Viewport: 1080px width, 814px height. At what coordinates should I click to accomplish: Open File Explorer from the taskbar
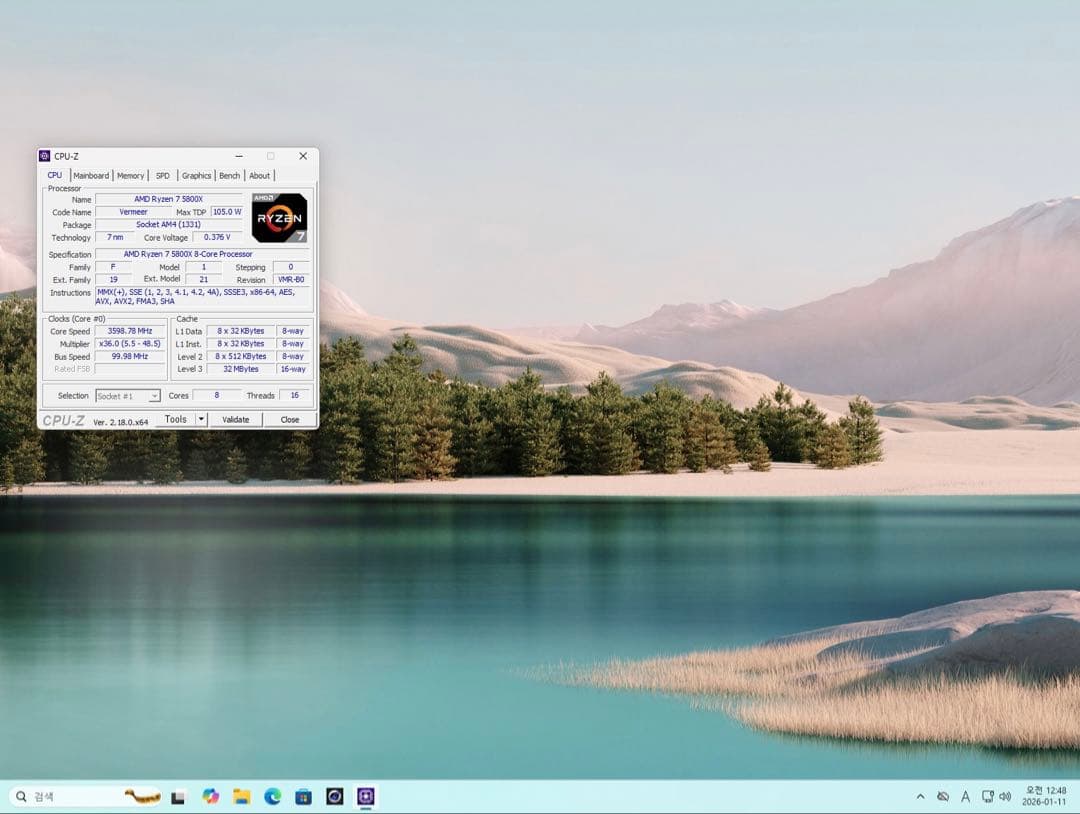tap(242, 796)
